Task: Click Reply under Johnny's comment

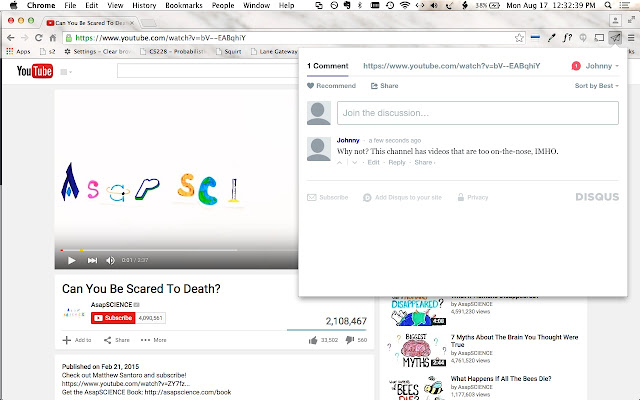Action: [x=397, y=162]
